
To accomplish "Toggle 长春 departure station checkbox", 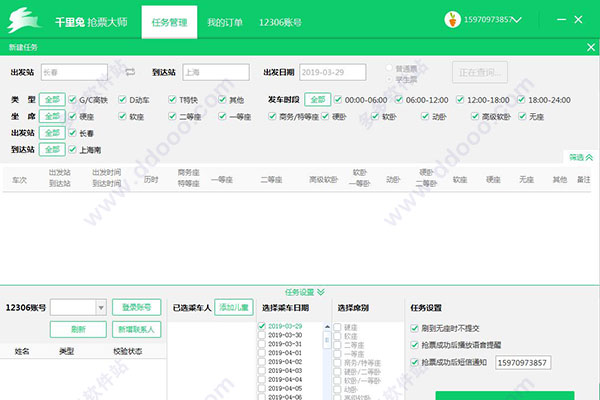I will click(72, 133).
